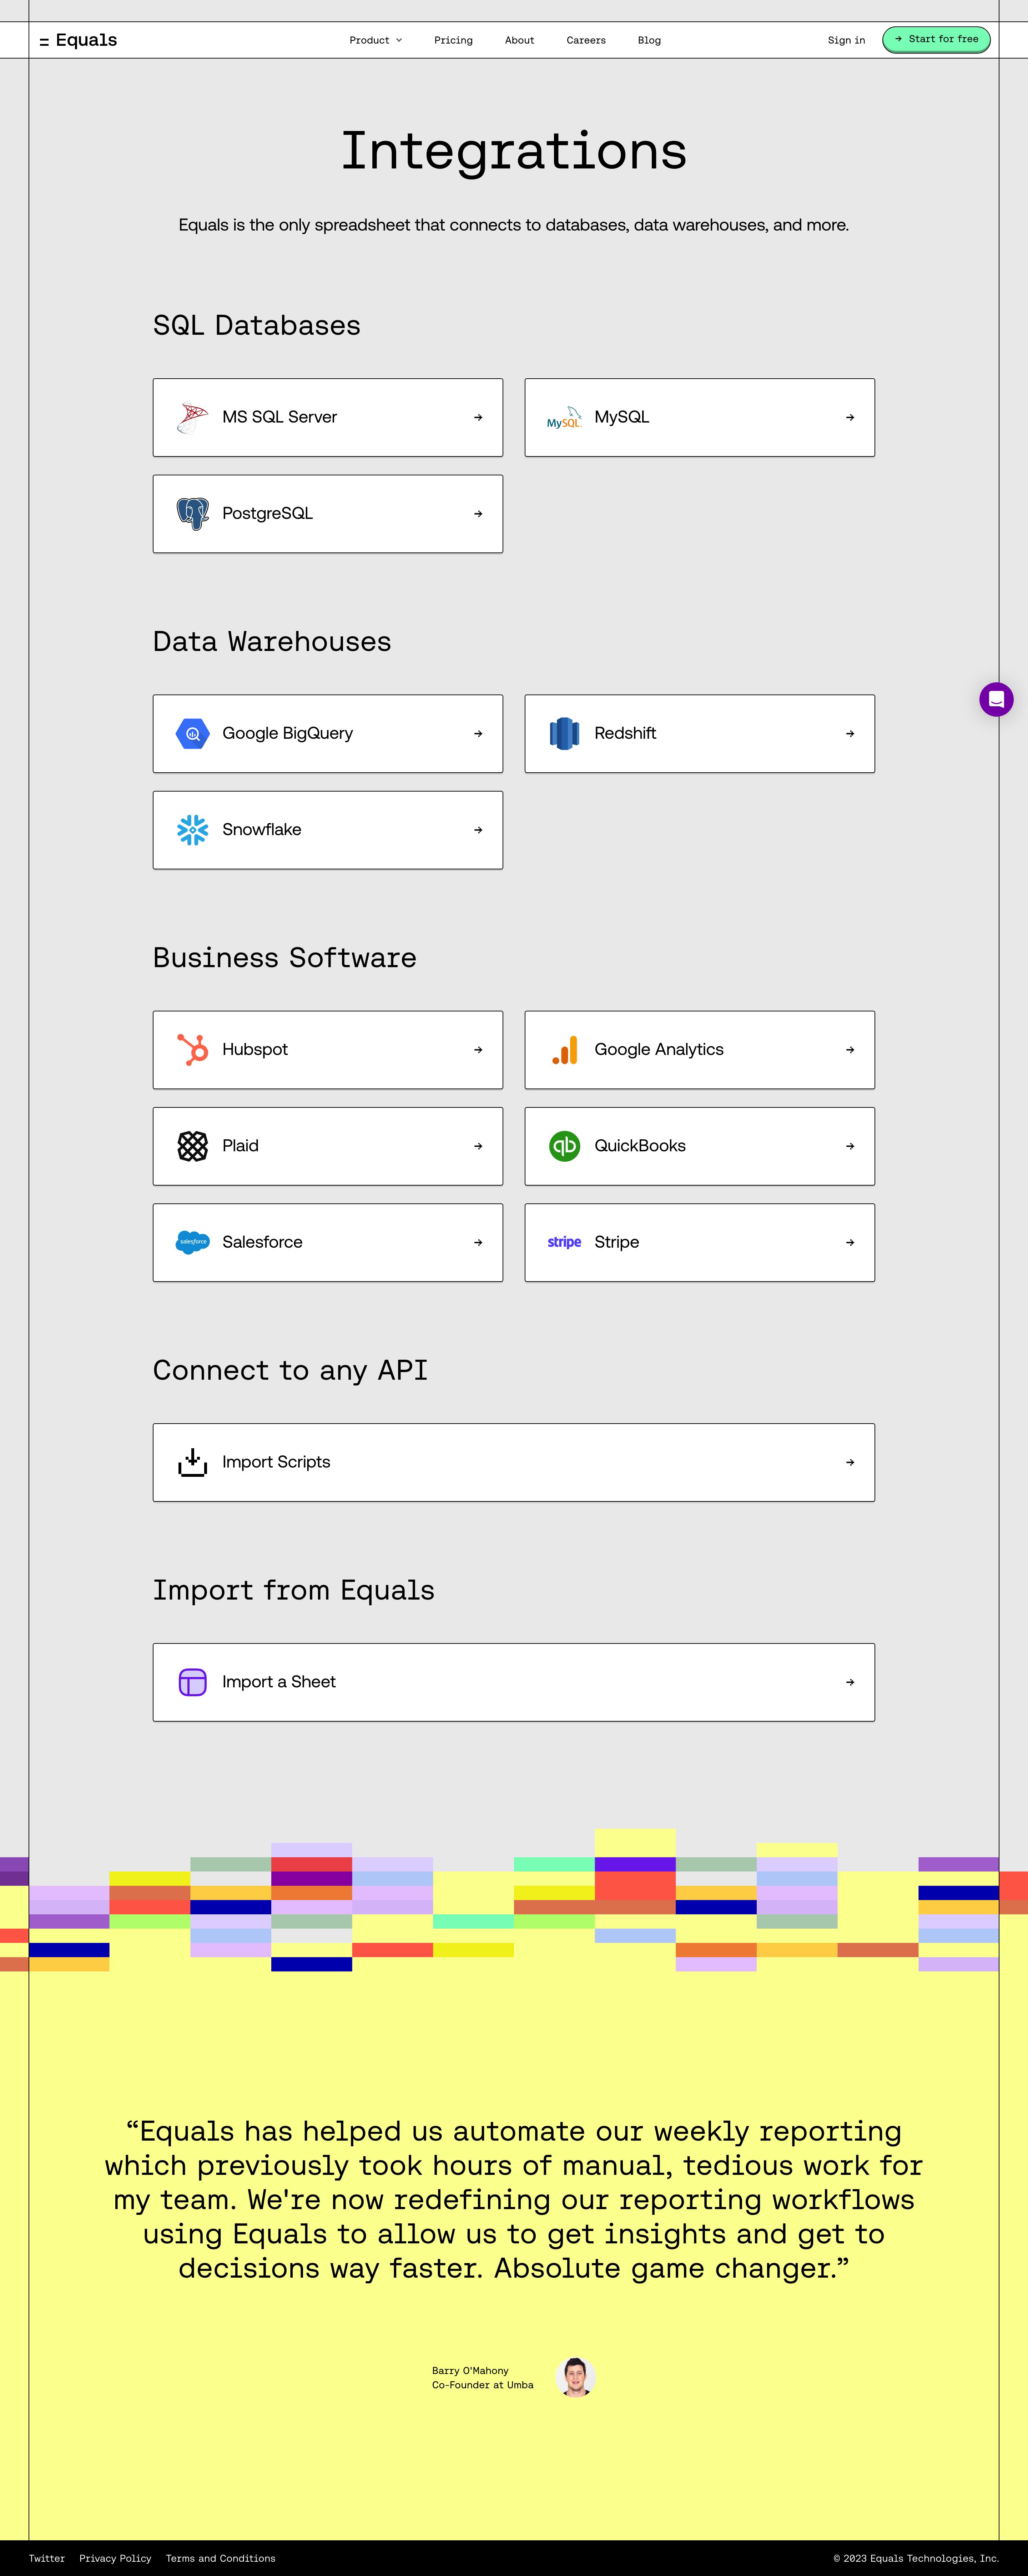This screenshot has width=1028, height=2576.
Task: Click the Data Warehouses heading
Action: pyautogui.click(x=272, y=641)
